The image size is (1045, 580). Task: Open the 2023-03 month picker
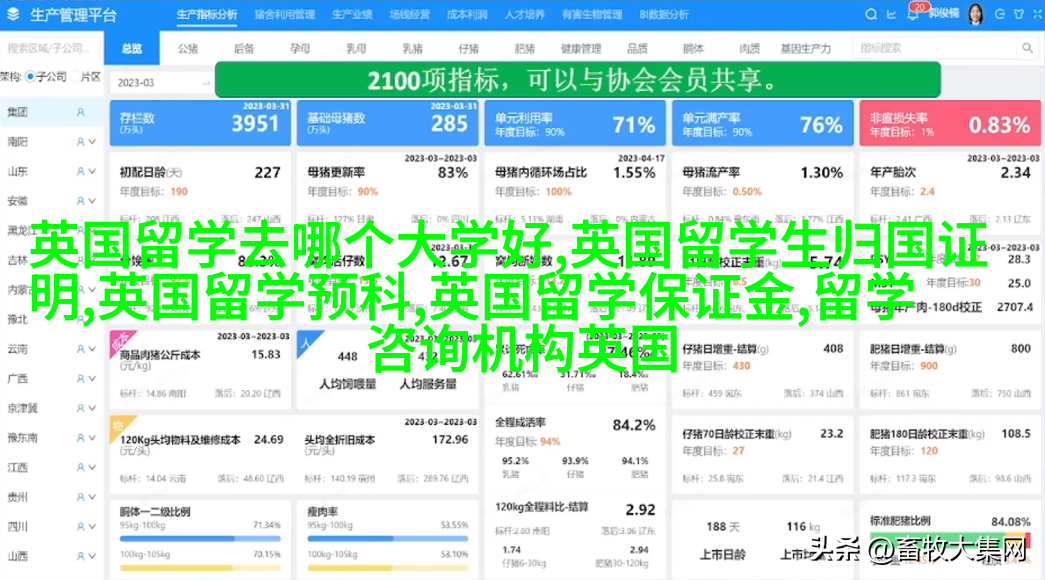pyautogui.click(x=161, y=83)
